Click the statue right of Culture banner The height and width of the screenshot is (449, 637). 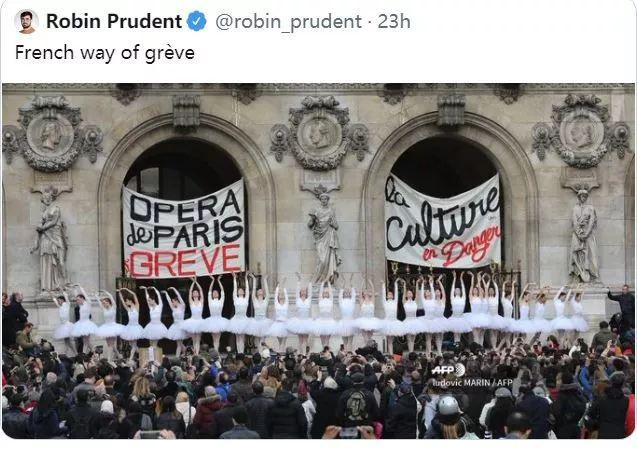(584, 236)
